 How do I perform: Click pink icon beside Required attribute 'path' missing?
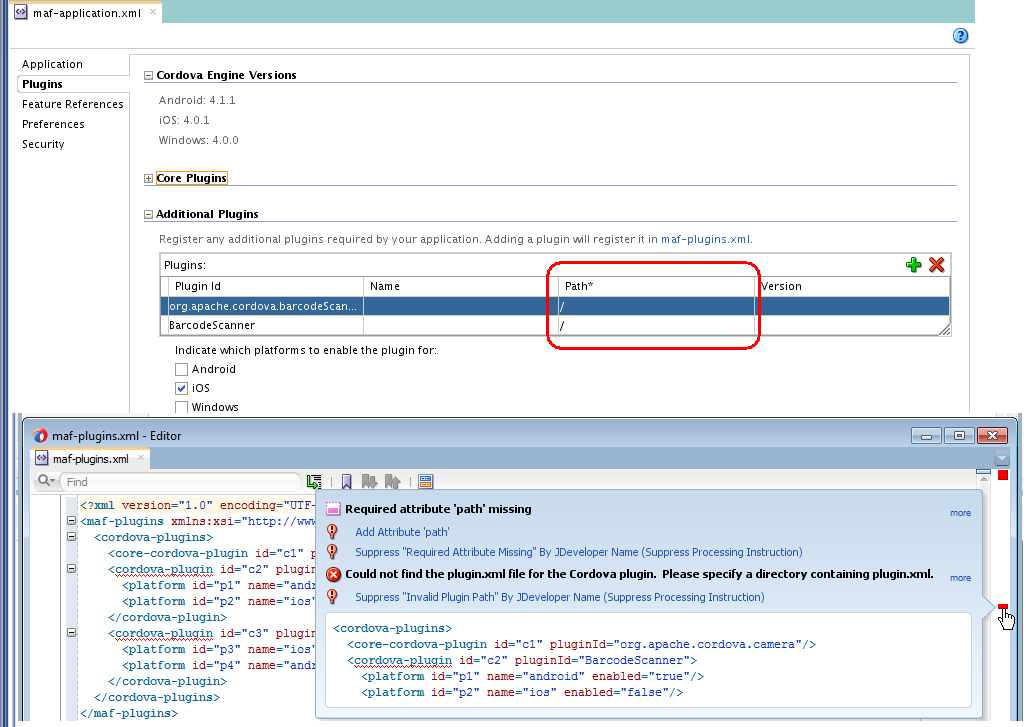(x=333, y=509)
